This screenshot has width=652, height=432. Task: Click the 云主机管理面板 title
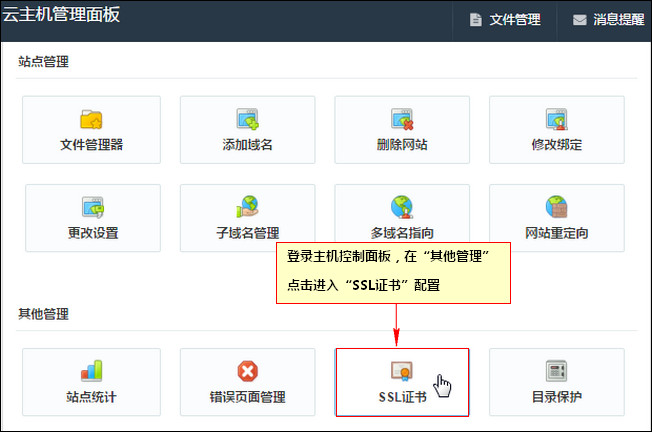[61, 14]
